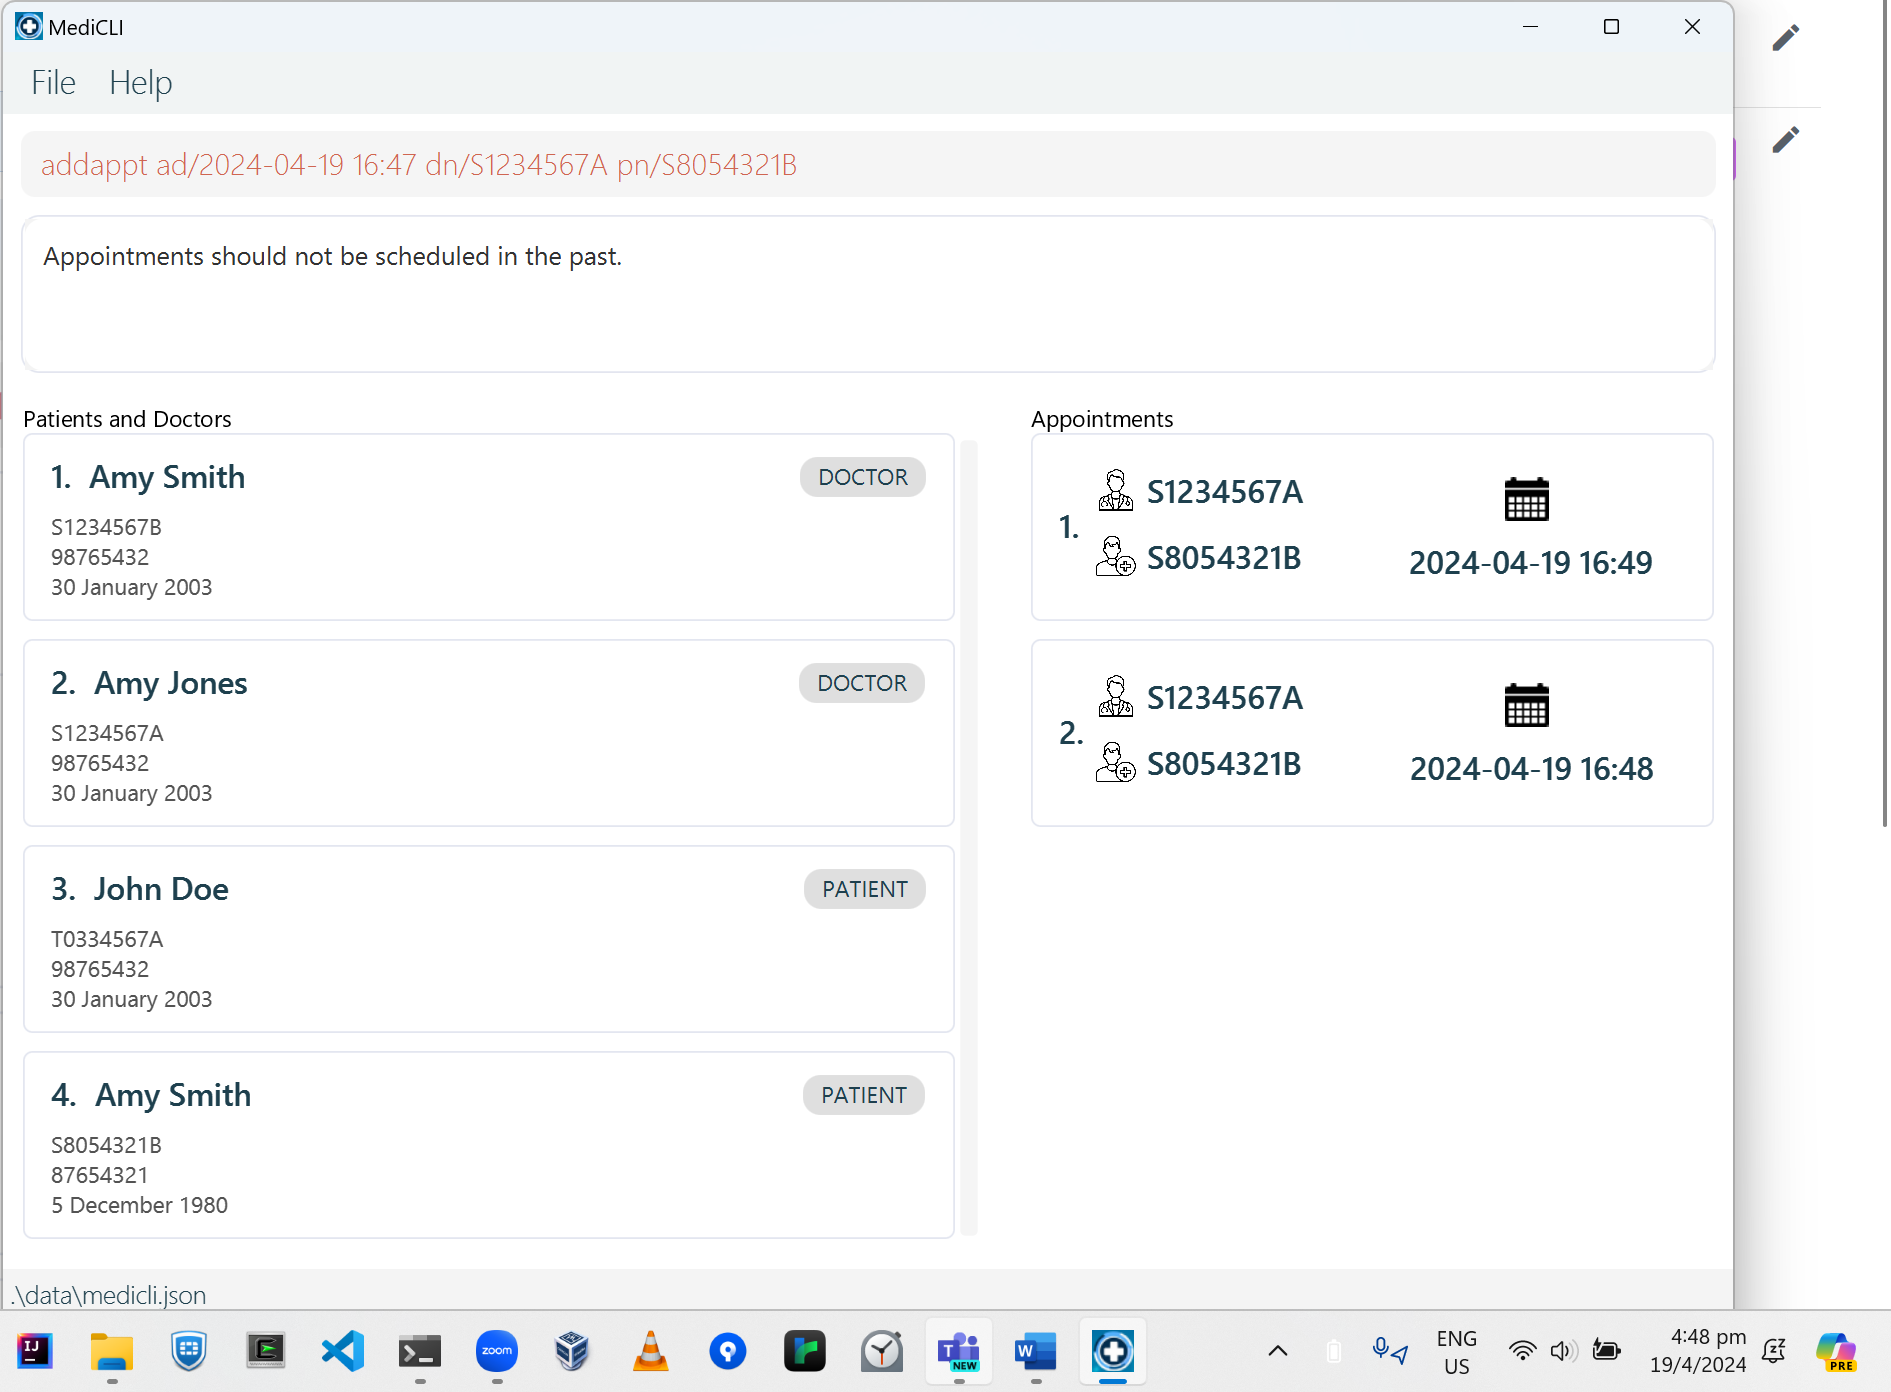Click the lower pencil edit icon behind window
This screenshot has width=1891, height=1392.
(1786, 139)
